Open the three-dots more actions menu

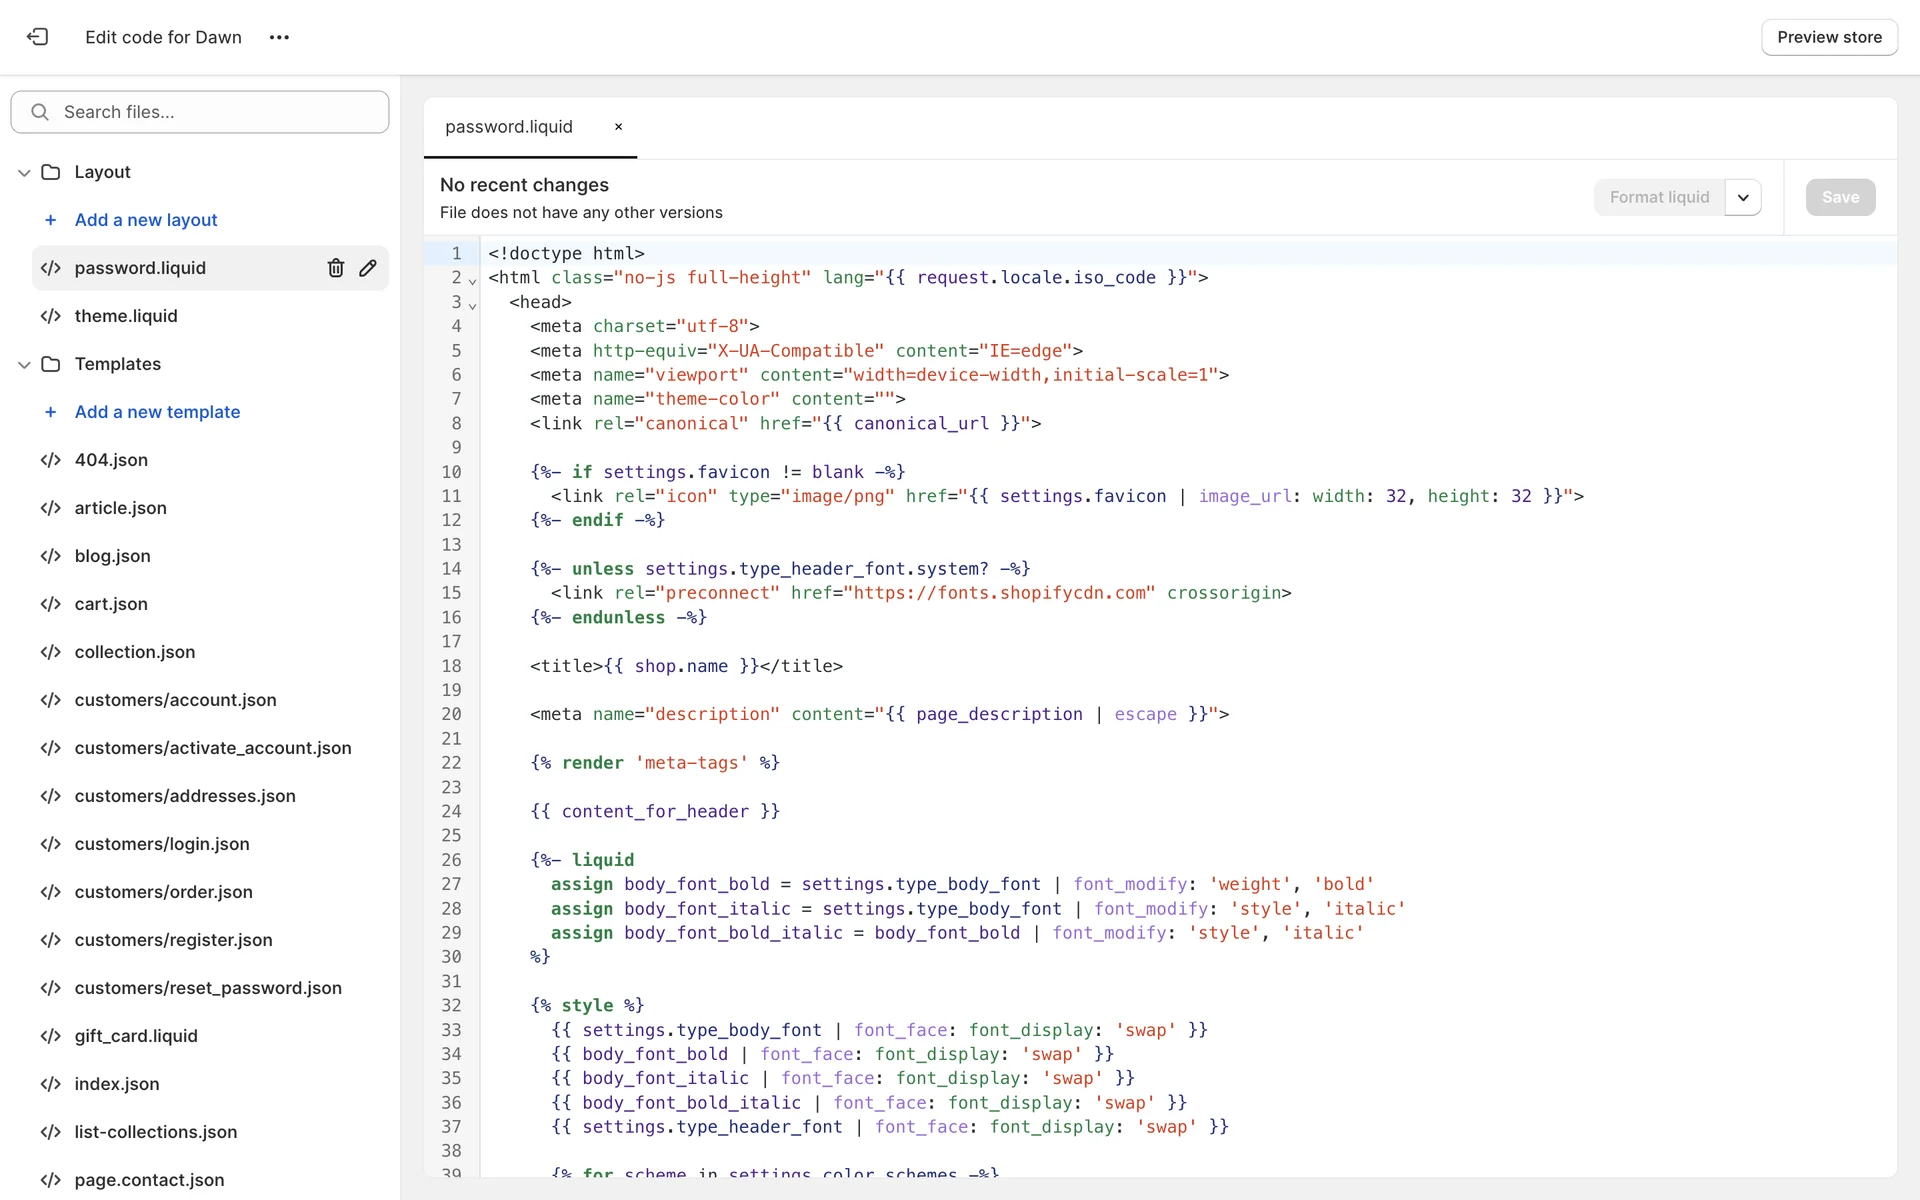coord(279,37)
